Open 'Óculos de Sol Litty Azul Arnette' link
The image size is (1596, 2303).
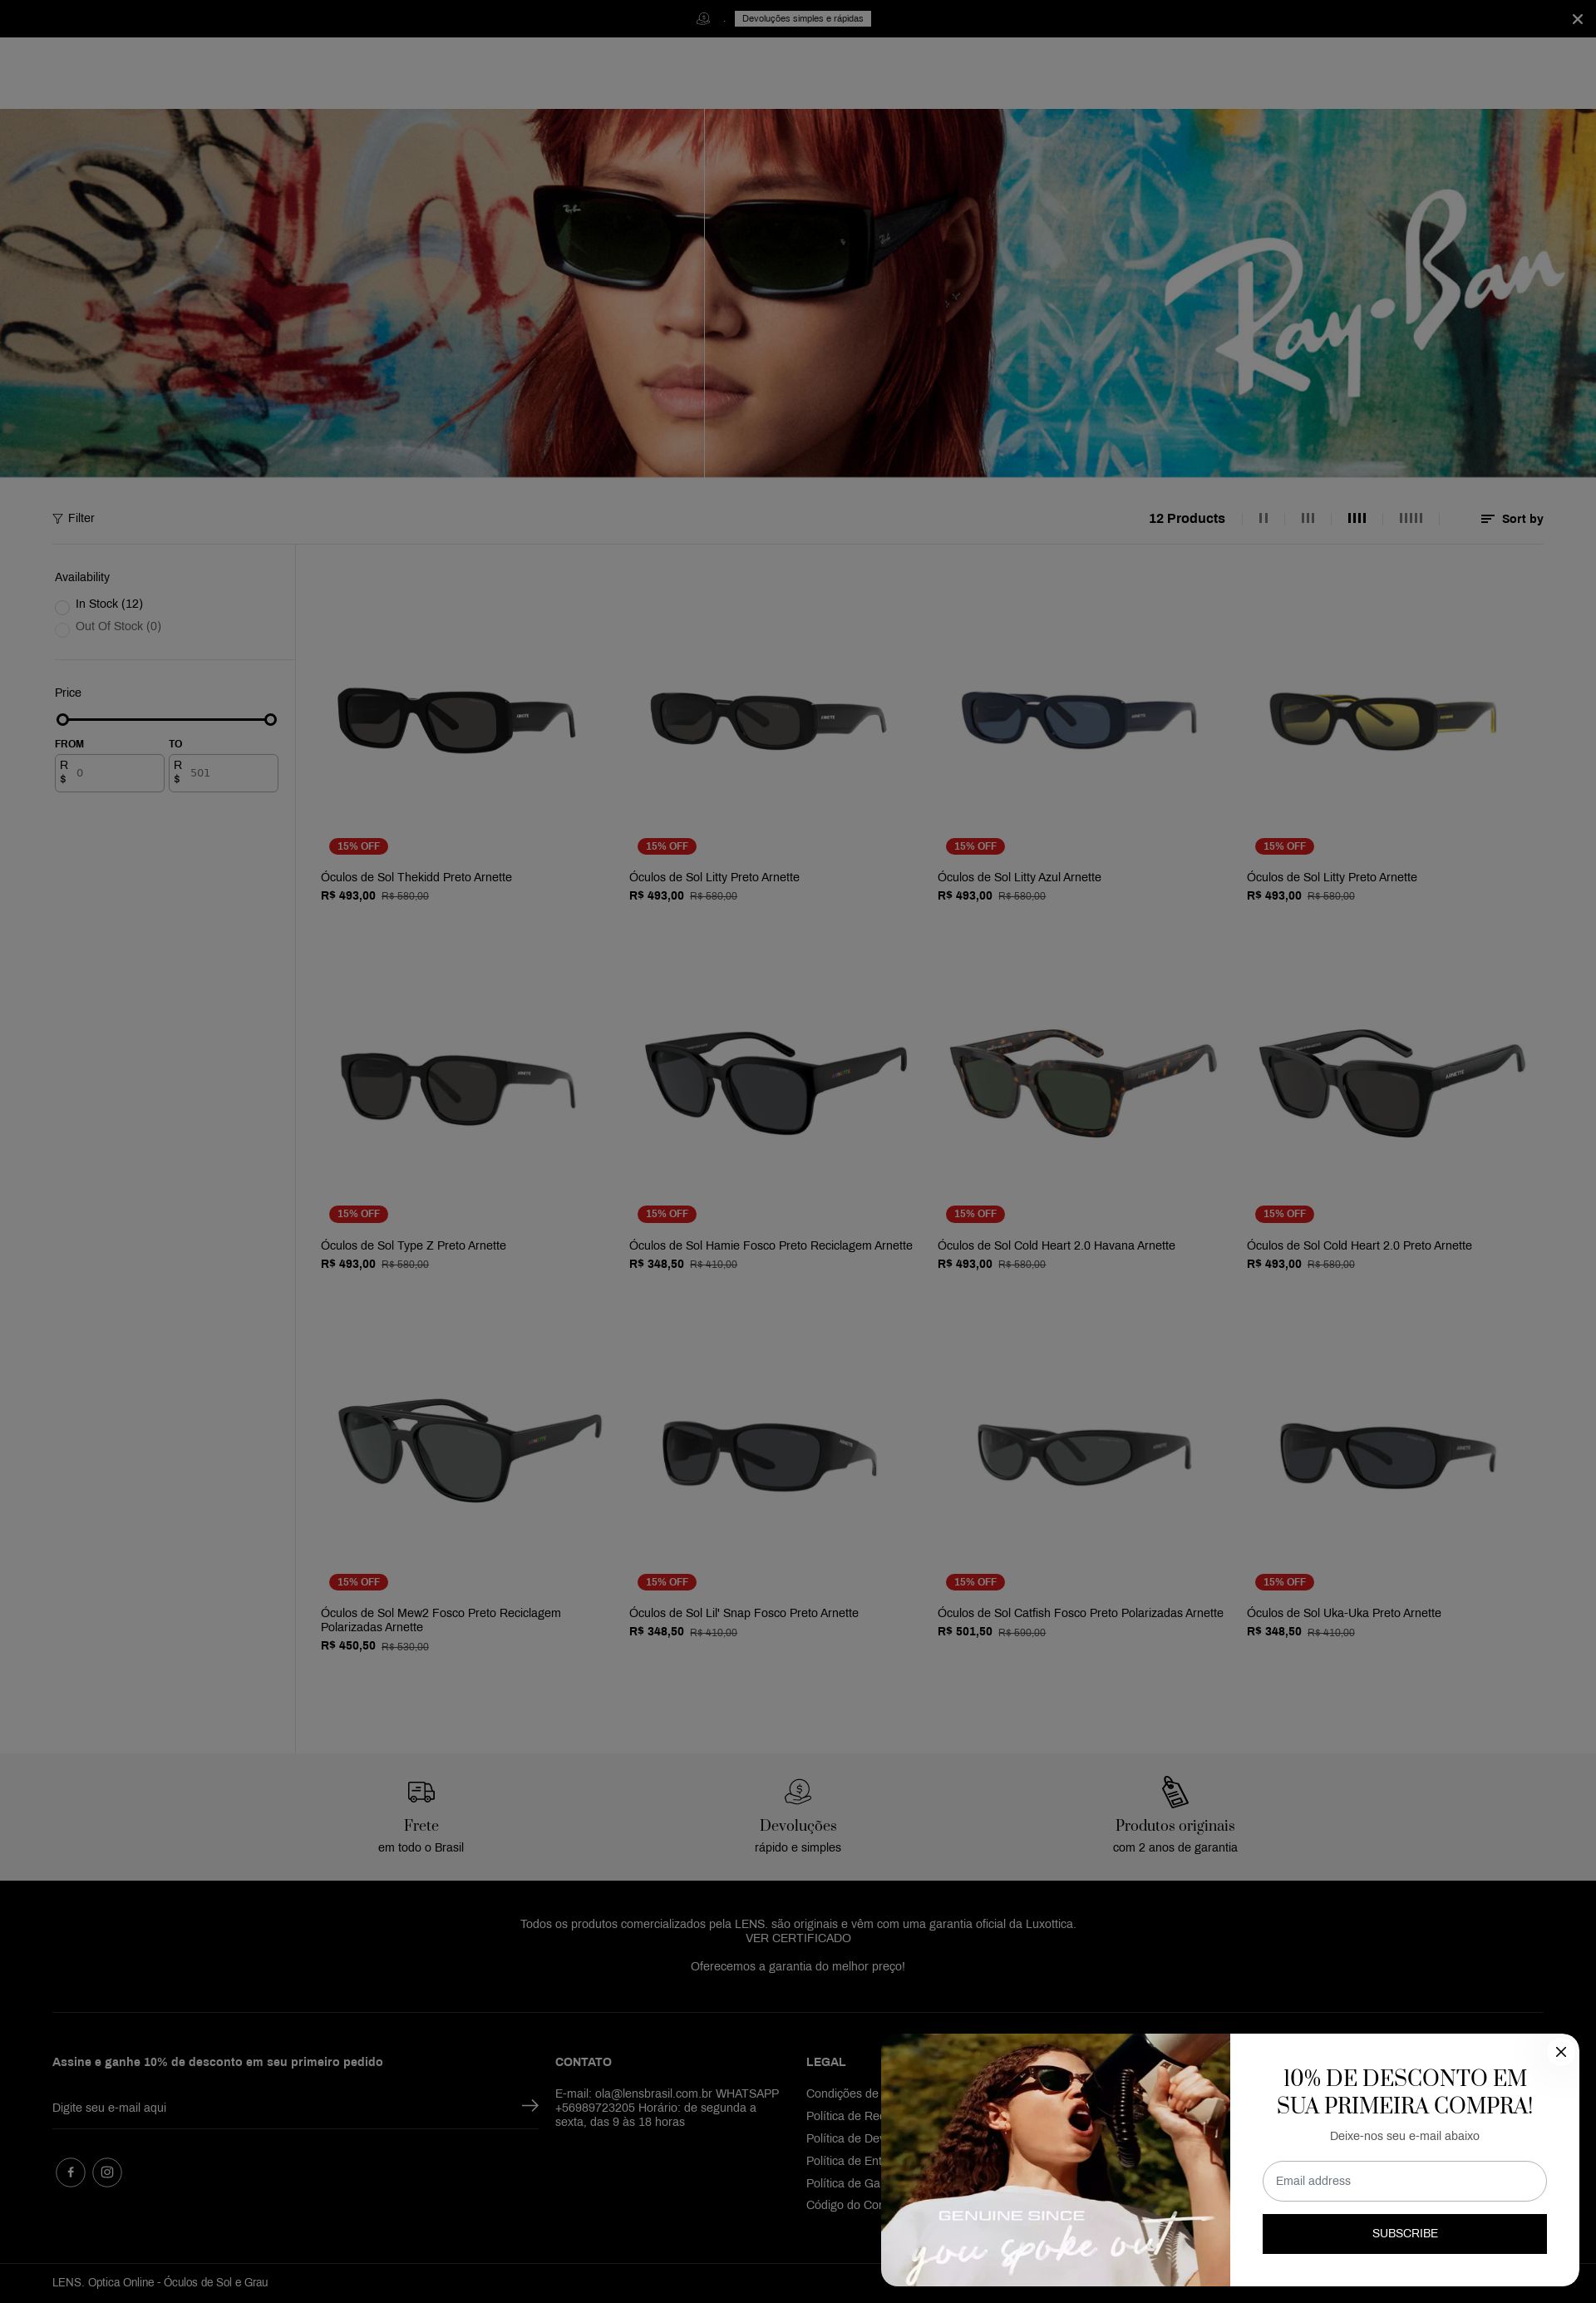pyautogui.click(x=1019, y=877)
